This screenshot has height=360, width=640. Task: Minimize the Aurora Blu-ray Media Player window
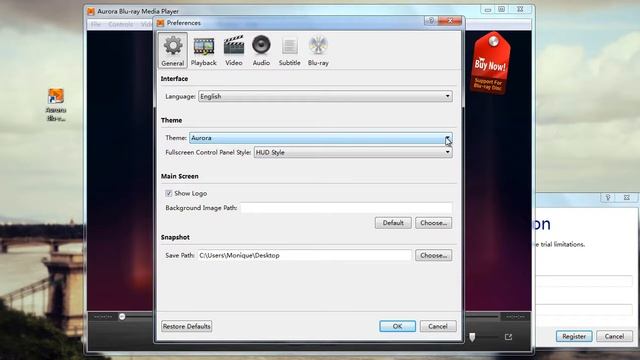(x=487, y=9)
